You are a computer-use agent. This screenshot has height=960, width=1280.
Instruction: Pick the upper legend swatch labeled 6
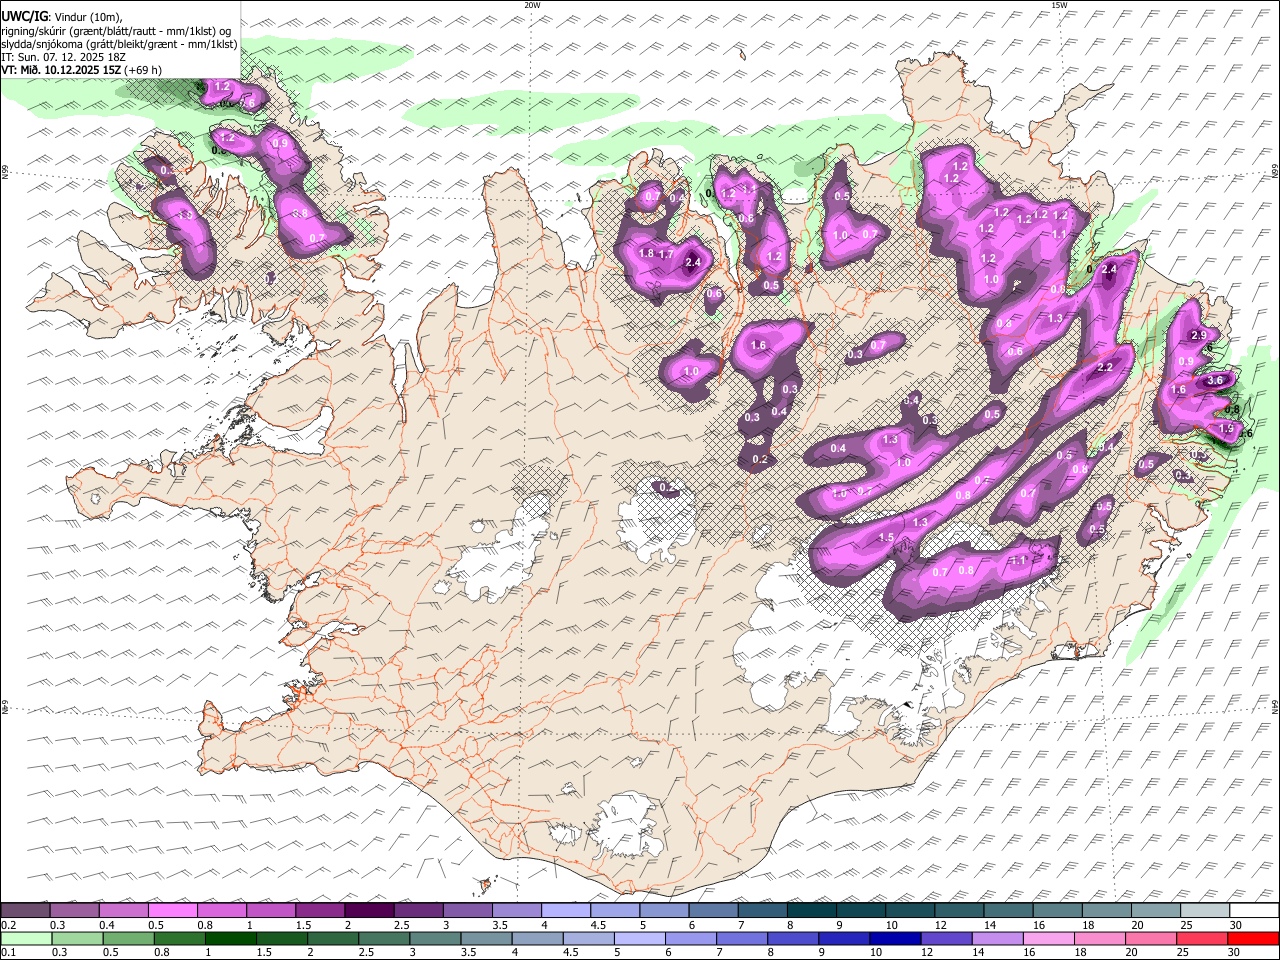click(x=714, y=910)
